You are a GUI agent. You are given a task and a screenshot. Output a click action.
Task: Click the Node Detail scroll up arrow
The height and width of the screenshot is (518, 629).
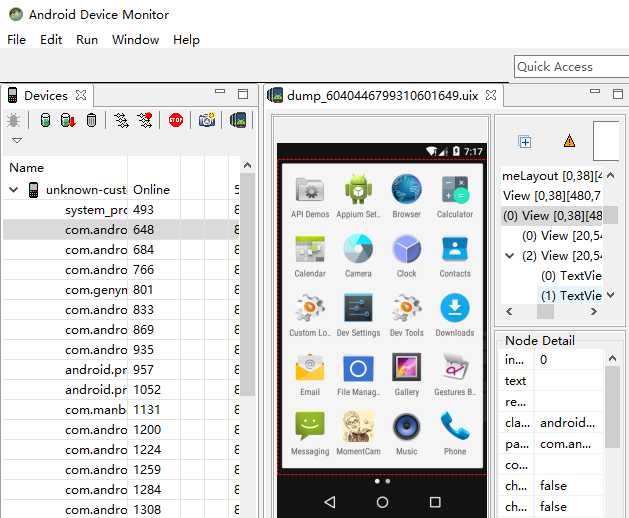(612, 358)
